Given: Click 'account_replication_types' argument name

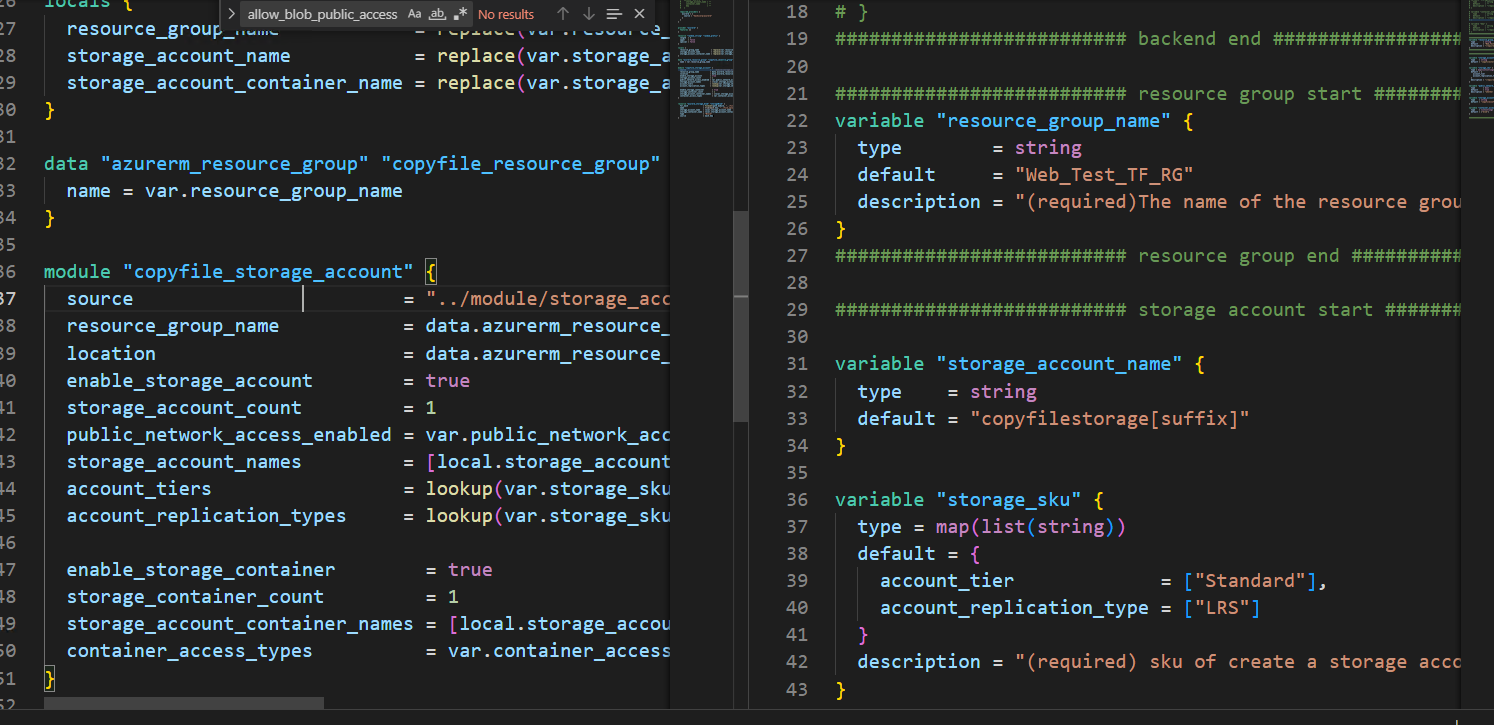Looking at the screenshot, I should (x=206, y=515).
